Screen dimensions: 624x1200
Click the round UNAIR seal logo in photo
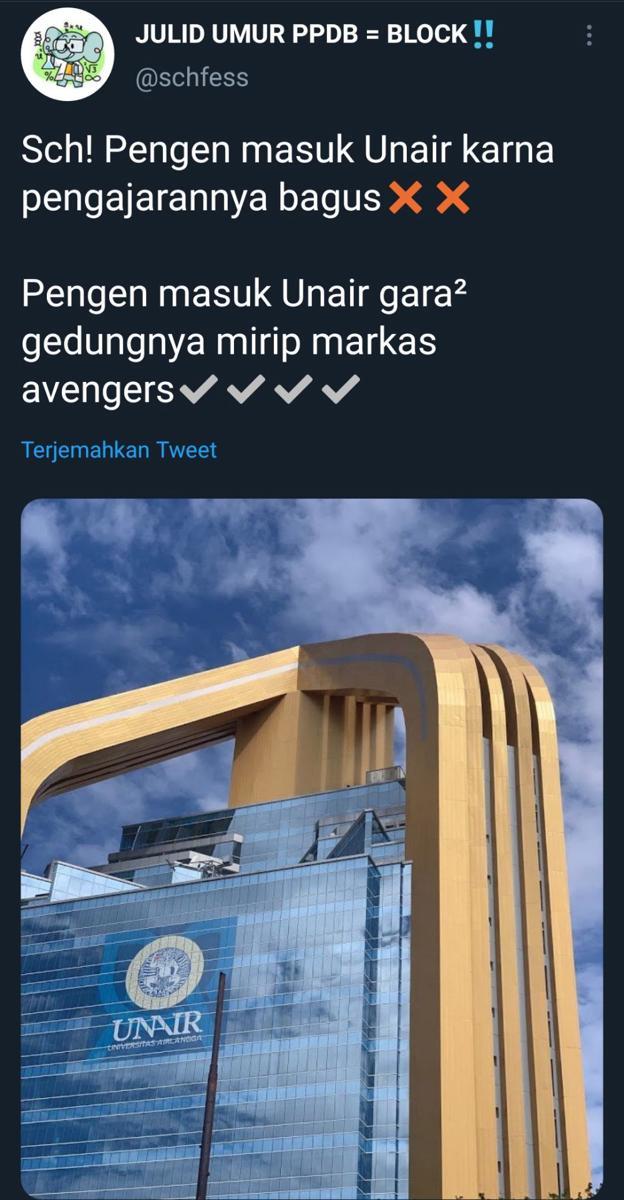coord(165,972)
